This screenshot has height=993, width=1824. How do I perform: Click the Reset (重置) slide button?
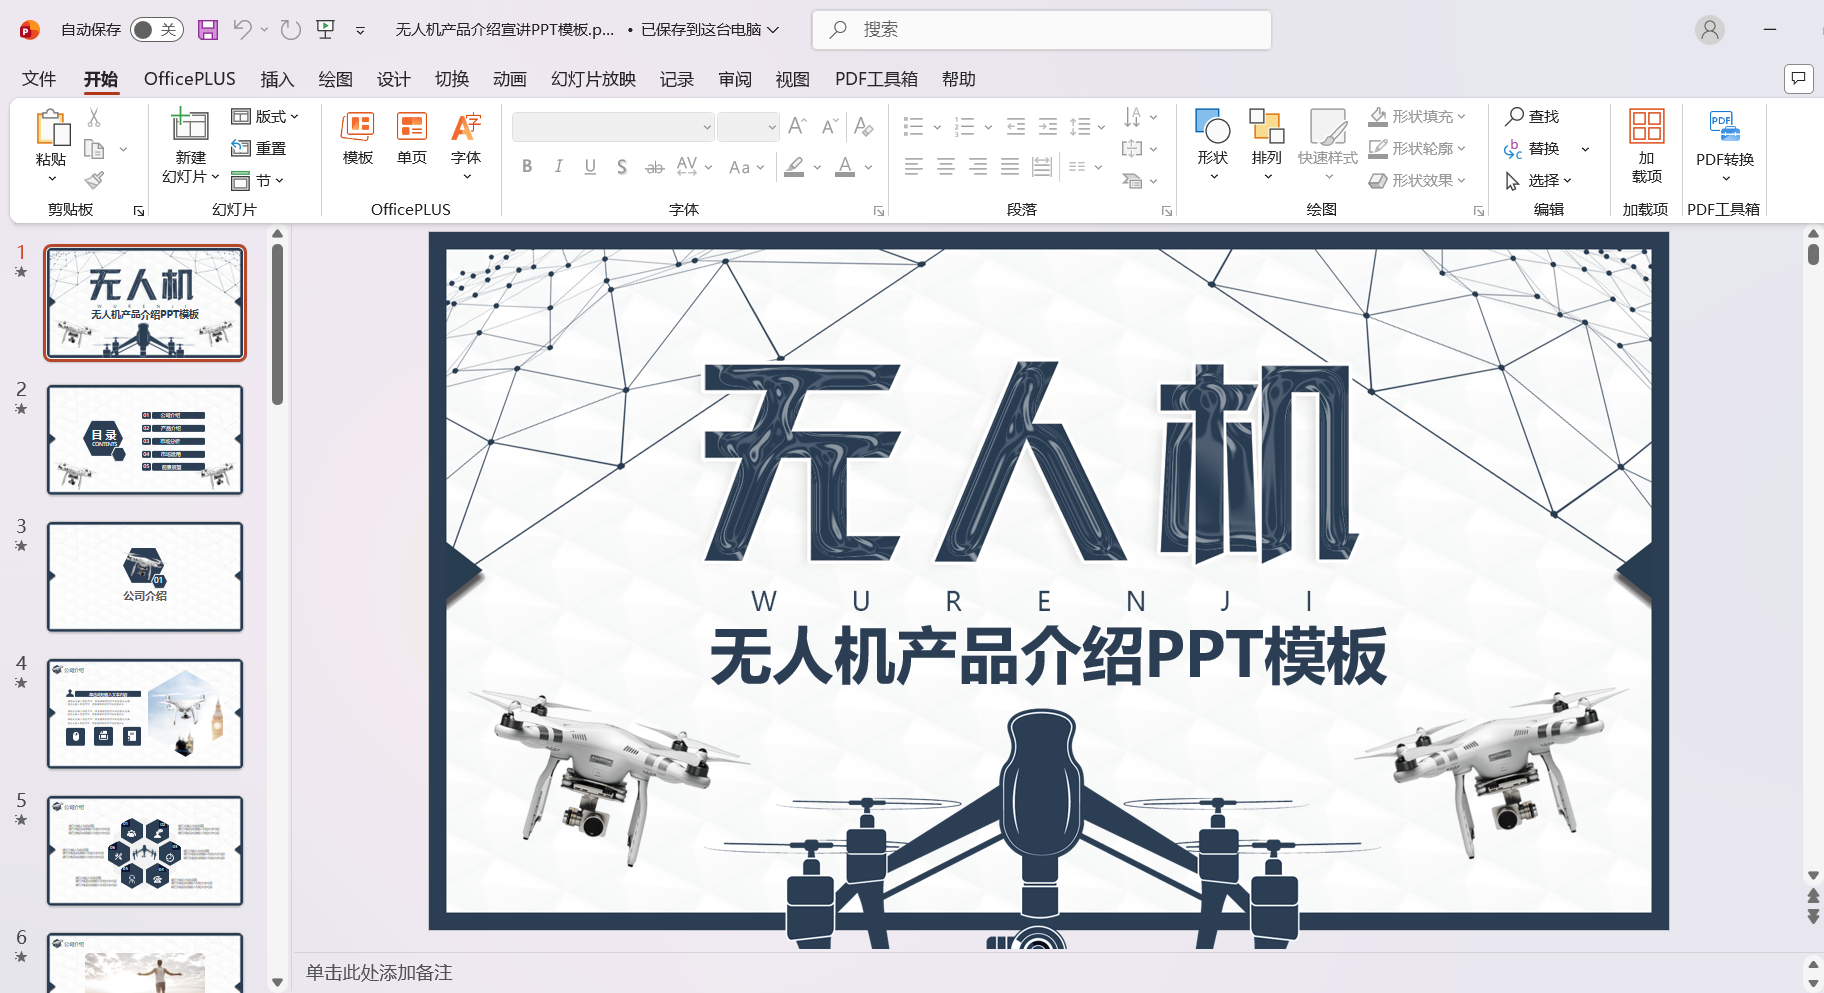click(259, 148)
